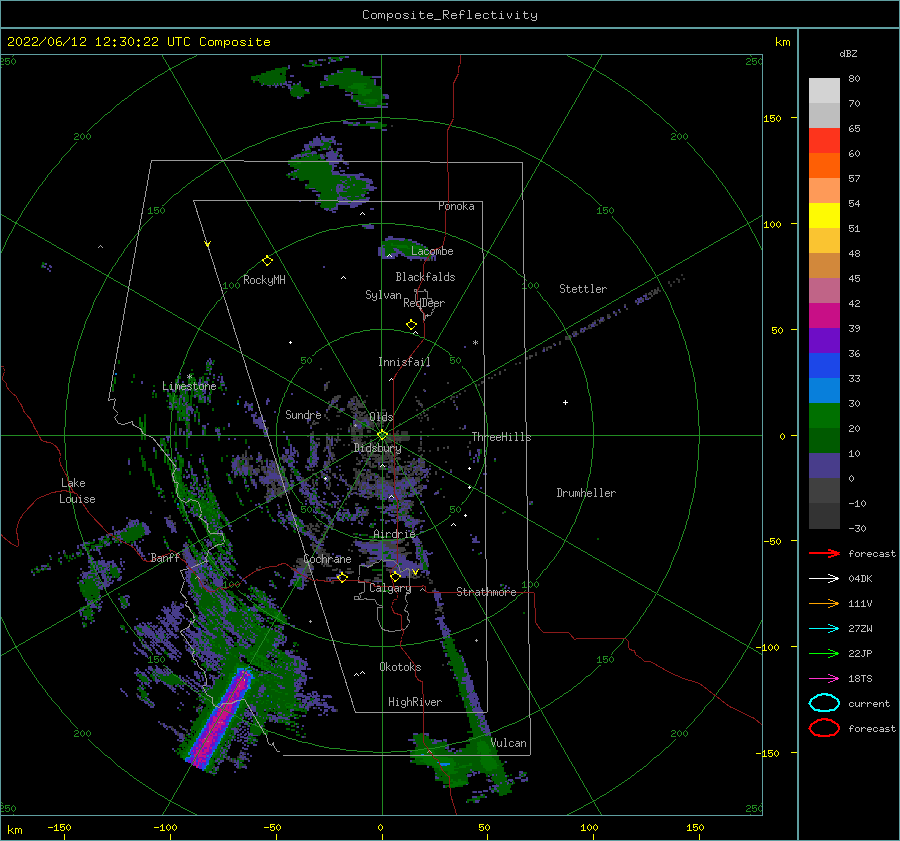Click the yellow diamond marker below RedDeer
Screen dimensions: 900x841
(411, 325)
